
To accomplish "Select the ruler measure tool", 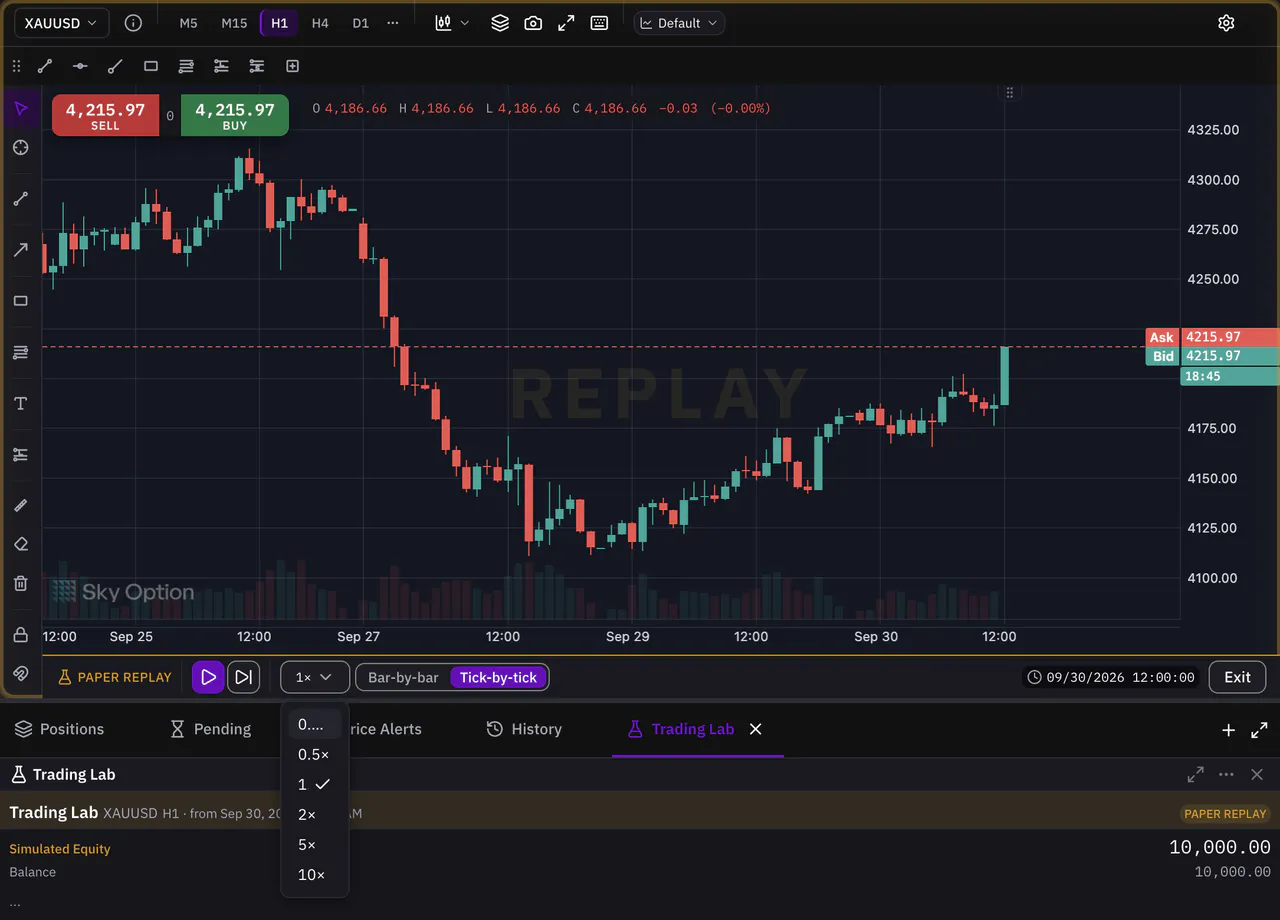I will point(20,505).
